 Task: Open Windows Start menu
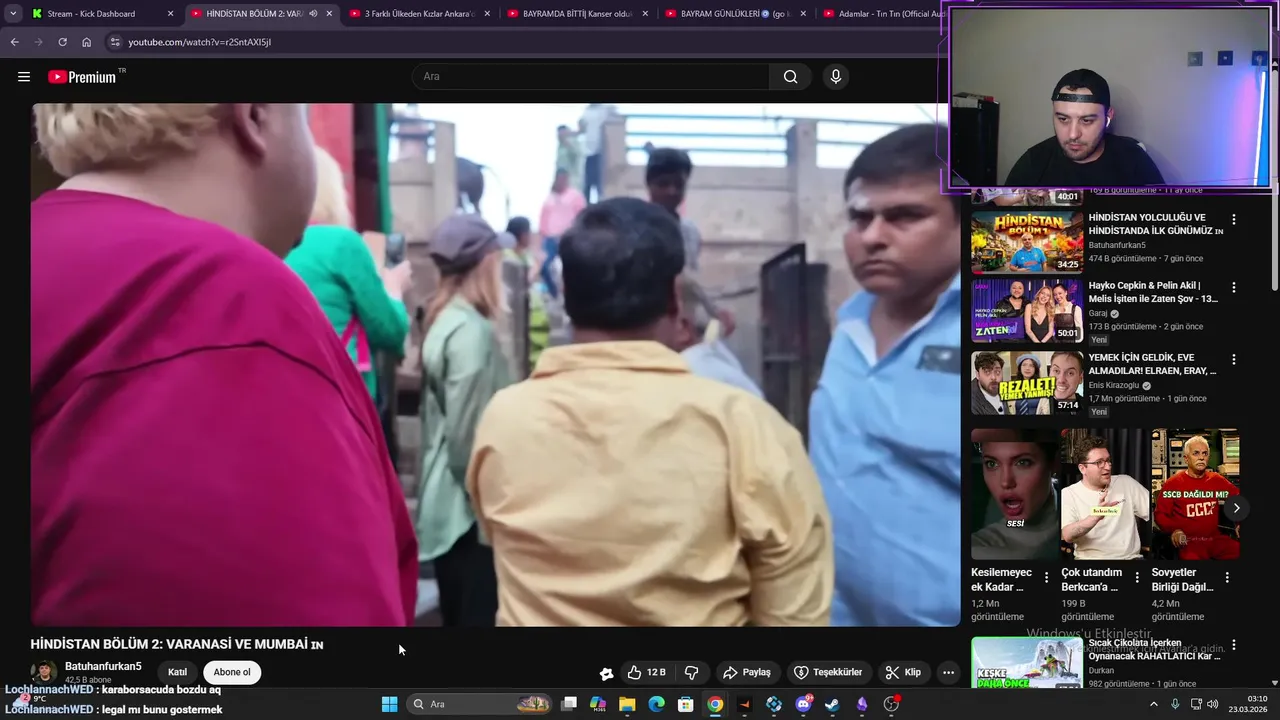[389, 704]
